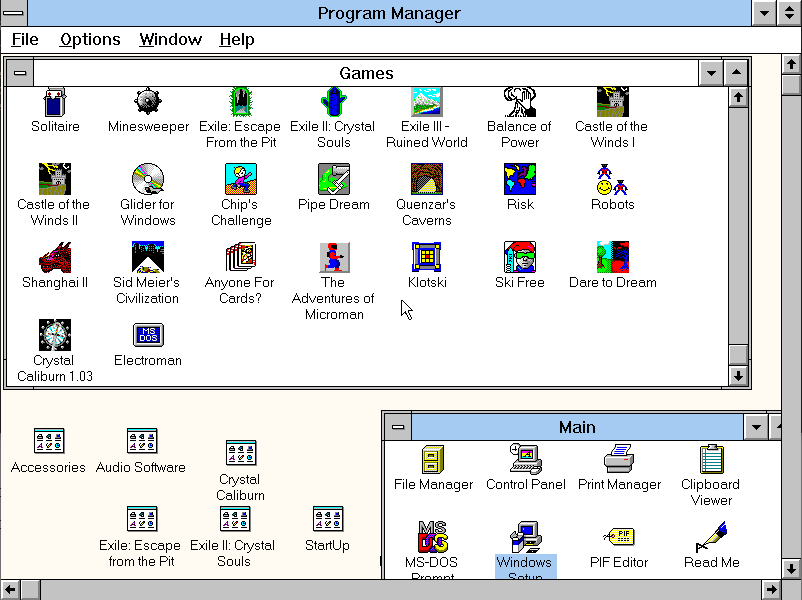The image size is (802, 600).
Task: Select the Crystal Caliburn group icon
Action: 240,453
